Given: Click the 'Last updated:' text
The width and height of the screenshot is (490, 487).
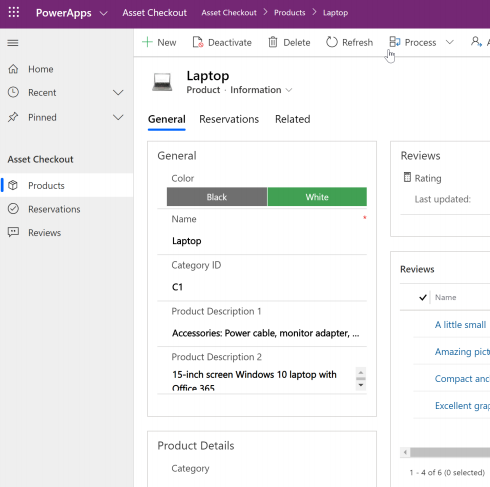Looking at the screenshot, I should pos(442,199).
